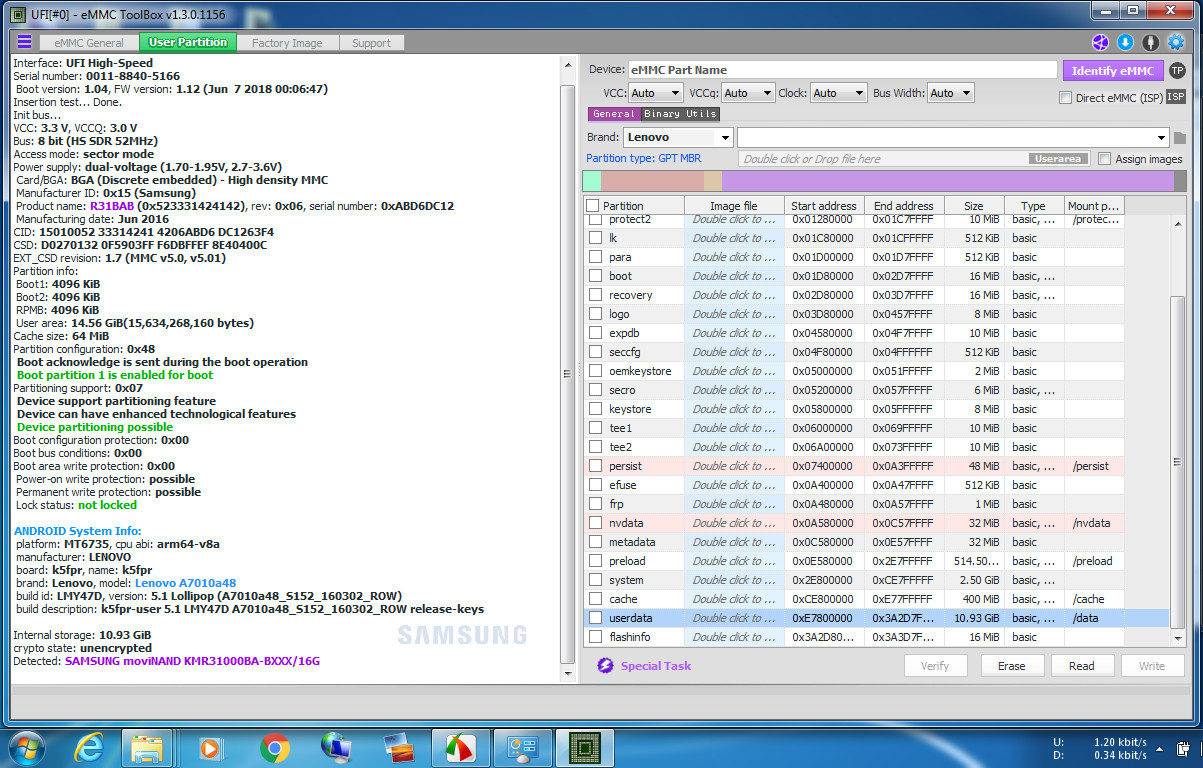
Task: Toggle the select-all checkbox in the Partition header
Action: 593,206
